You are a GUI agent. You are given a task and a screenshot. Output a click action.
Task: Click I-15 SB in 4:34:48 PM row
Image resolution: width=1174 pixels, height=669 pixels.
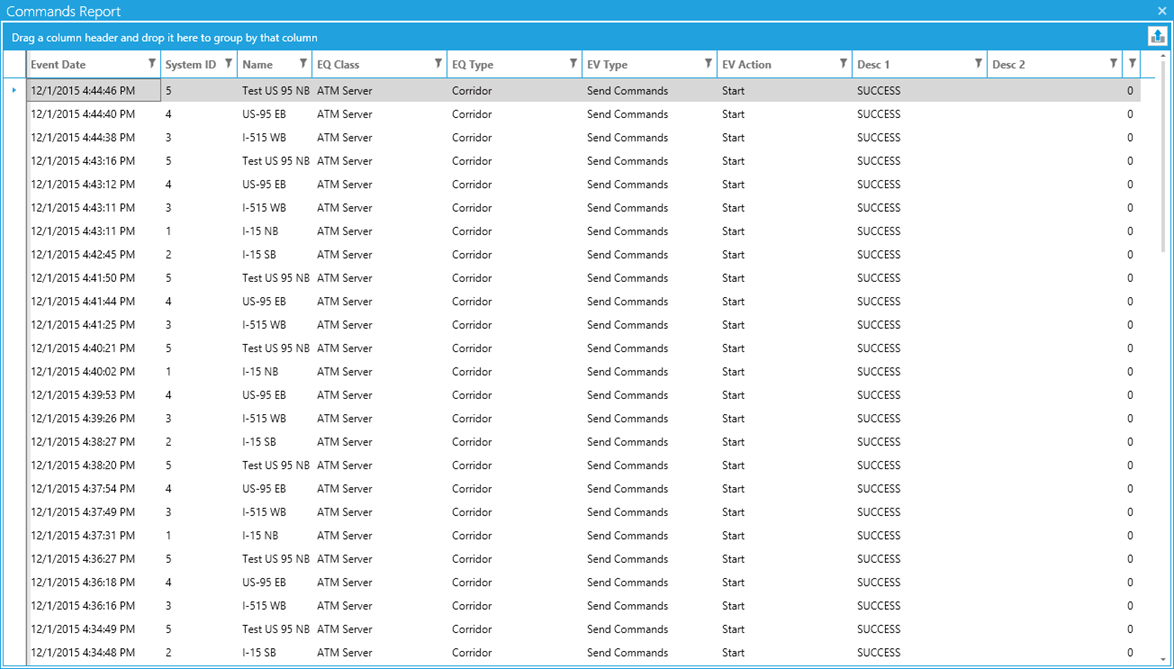259,653
